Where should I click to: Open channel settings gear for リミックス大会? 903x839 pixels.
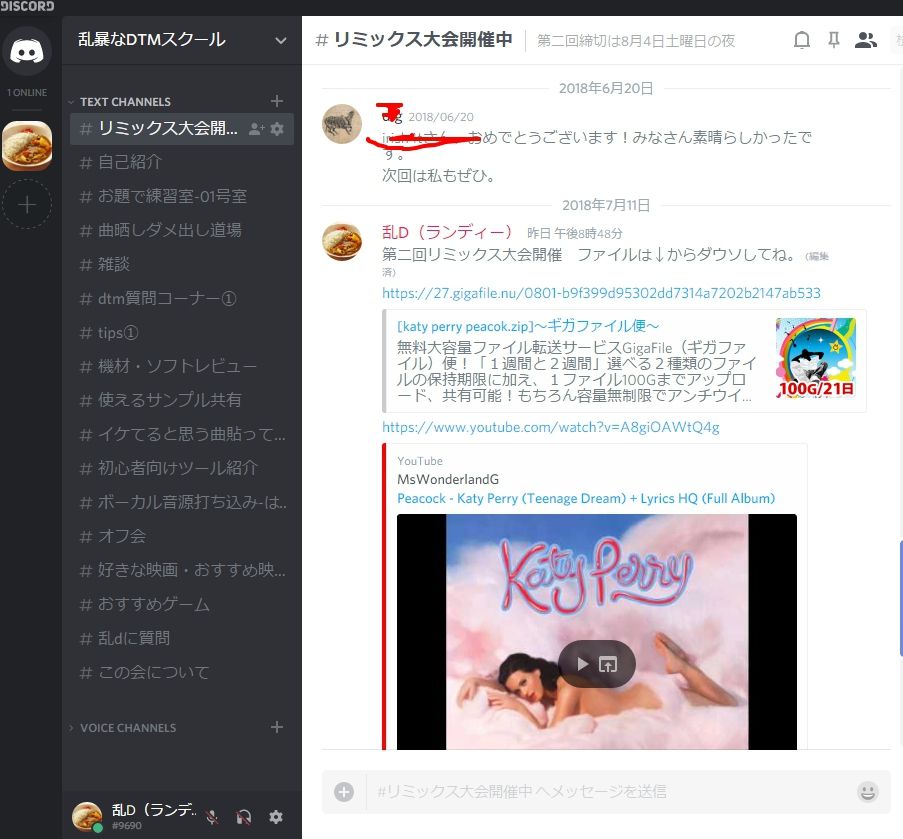pyautogui.click(x=277, y=128)
